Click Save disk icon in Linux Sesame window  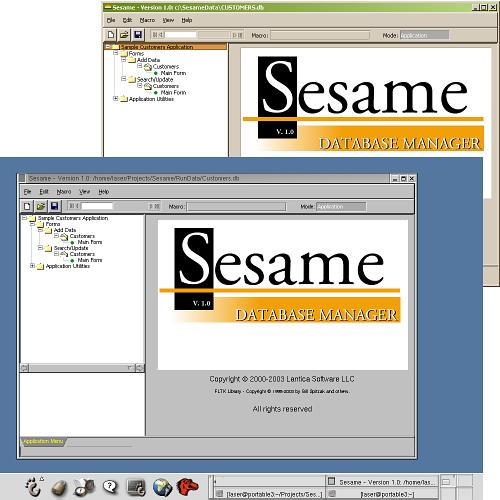(x=55, y=206)
